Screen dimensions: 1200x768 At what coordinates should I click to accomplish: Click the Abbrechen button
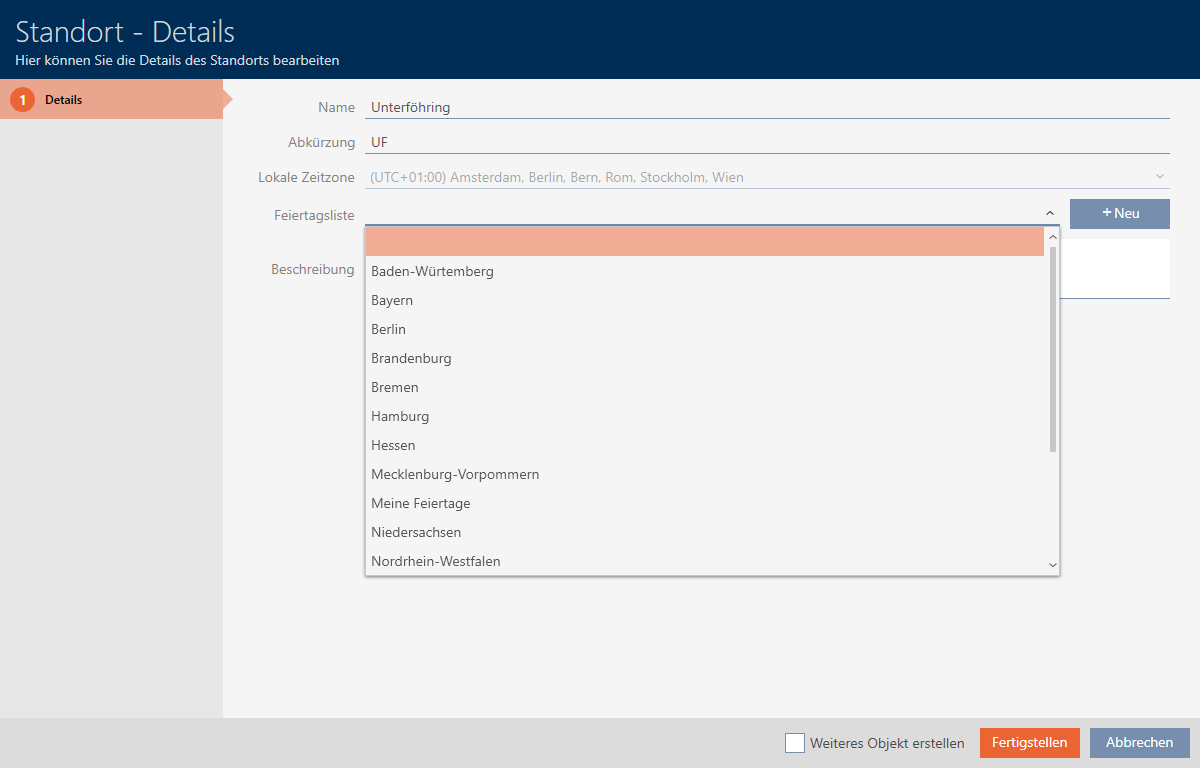(x=1139, y=743)
